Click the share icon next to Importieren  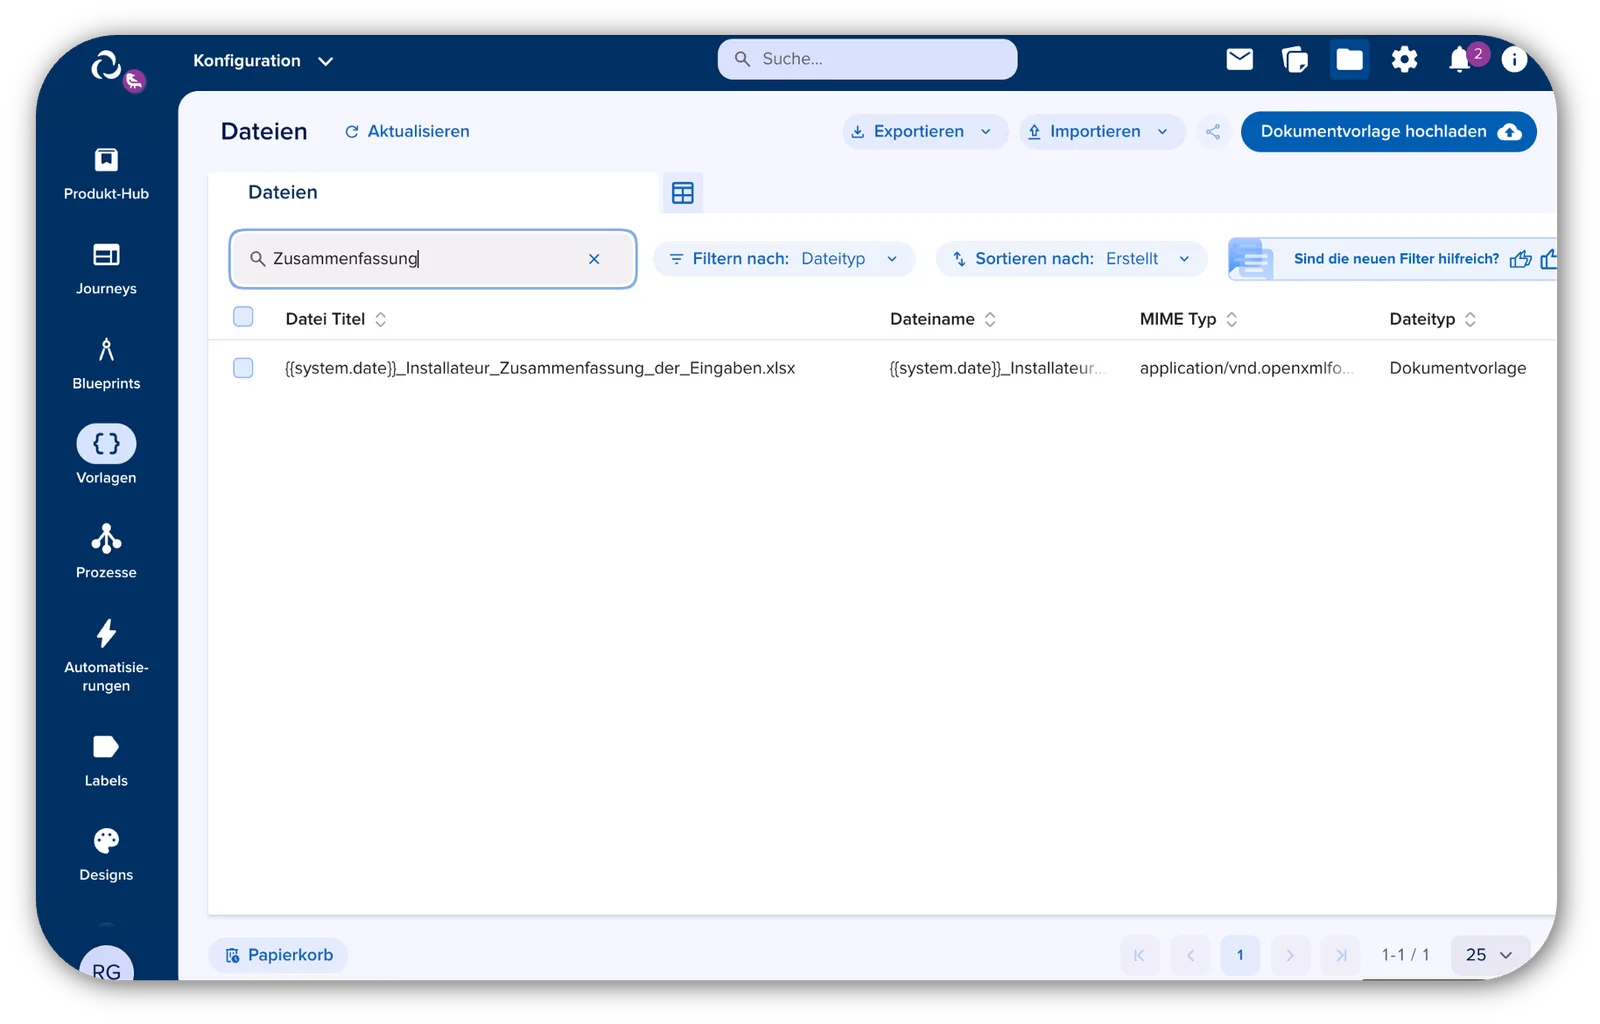[1213, 132]
